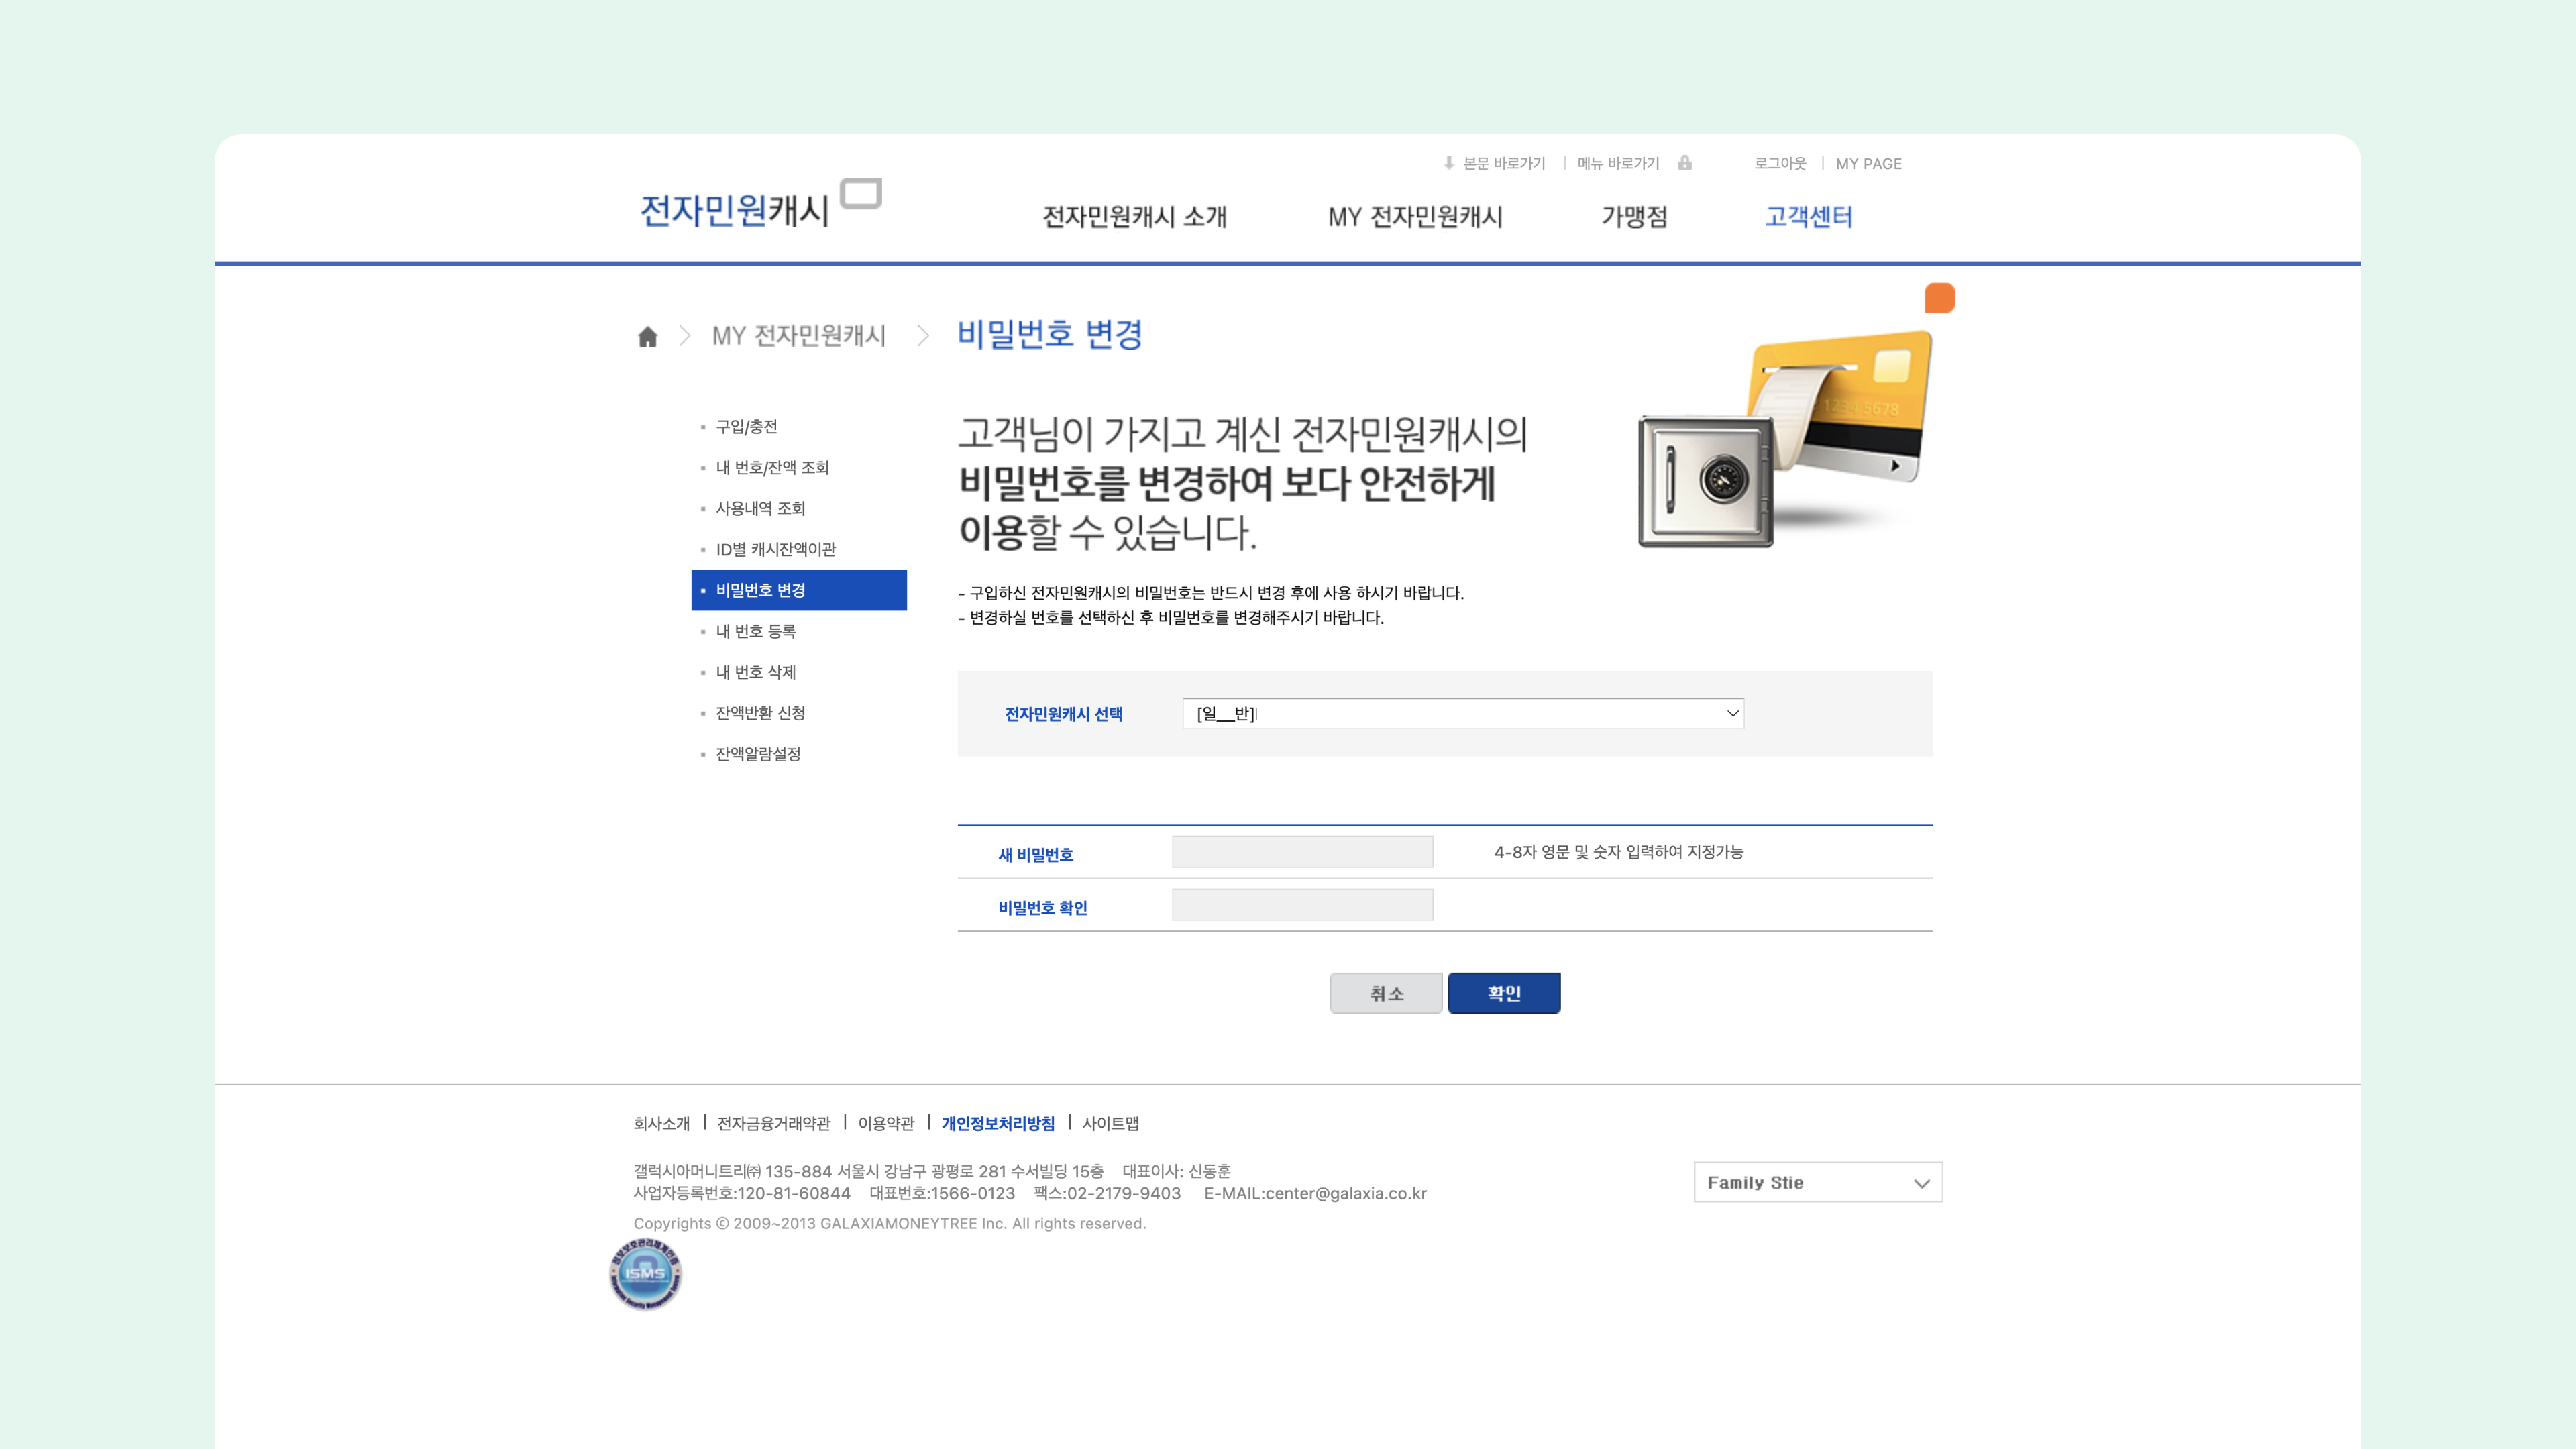Click the 로그아웃 link
This screenshot has width=2576, height=1449.
(x=1780, y=163)
